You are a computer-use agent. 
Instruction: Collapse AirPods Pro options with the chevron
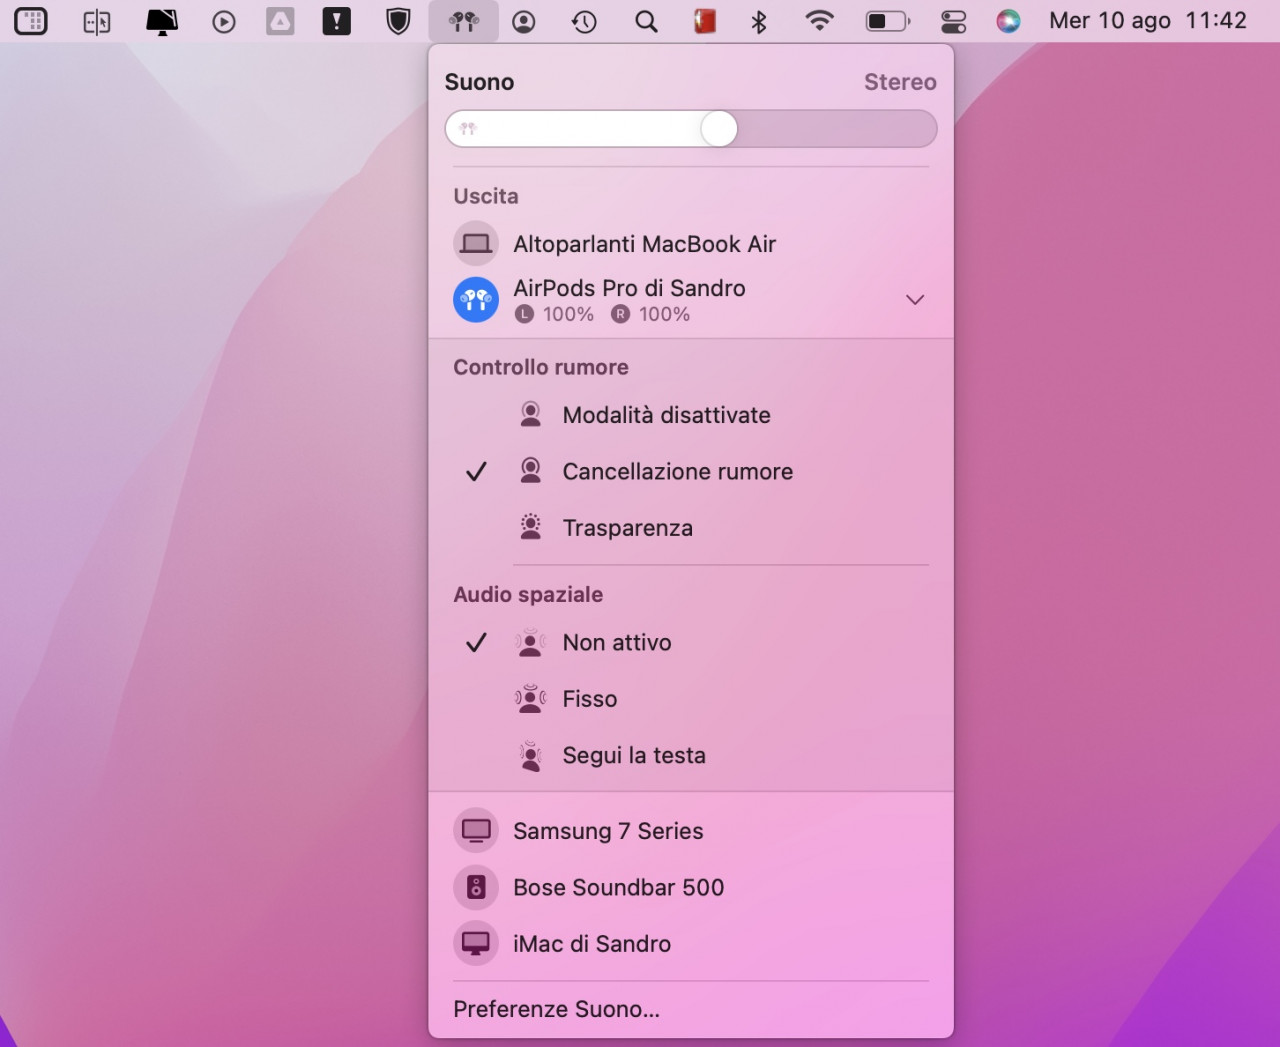(x=915, y=300)
